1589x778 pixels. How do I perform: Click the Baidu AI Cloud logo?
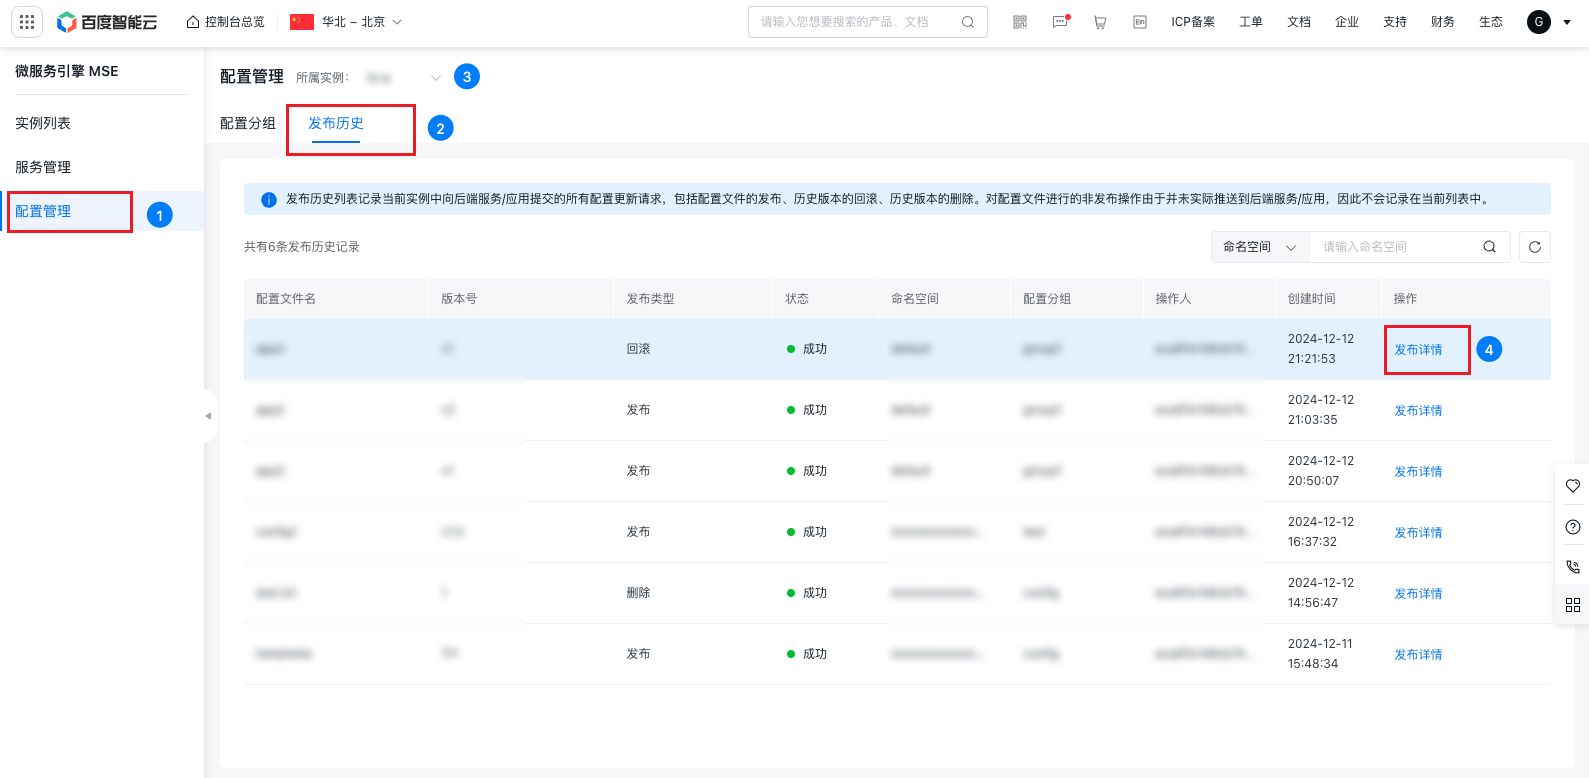tap(107, 22)
